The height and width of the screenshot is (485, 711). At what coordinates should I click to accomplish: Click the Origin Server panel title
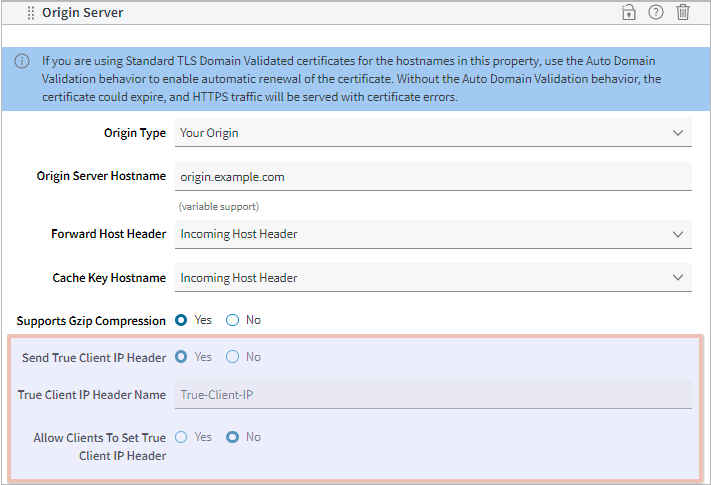82,13
